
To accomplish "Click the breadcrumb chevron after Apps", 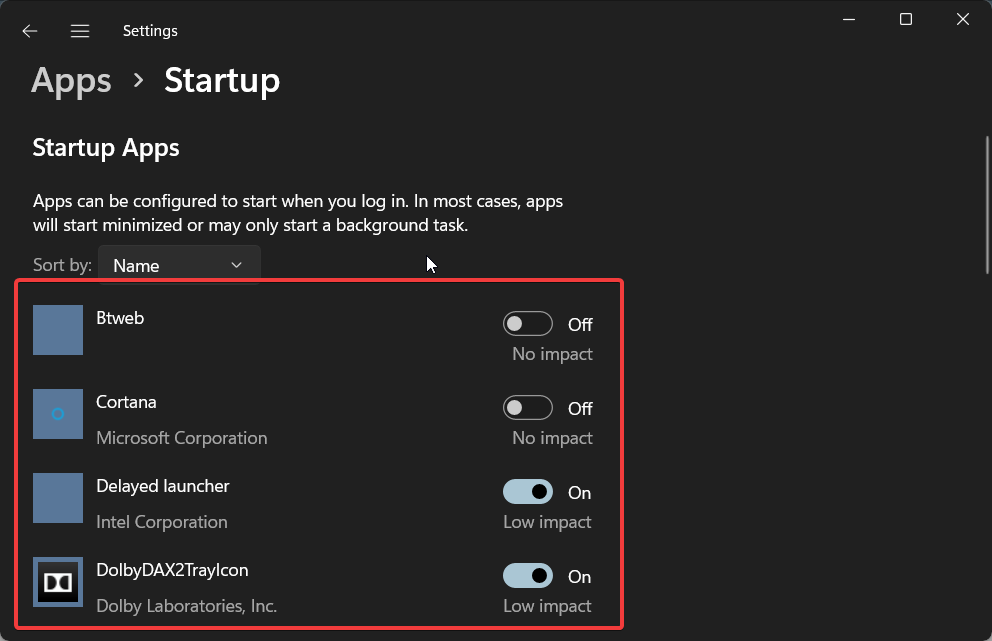I will click(x=139, y=81).
